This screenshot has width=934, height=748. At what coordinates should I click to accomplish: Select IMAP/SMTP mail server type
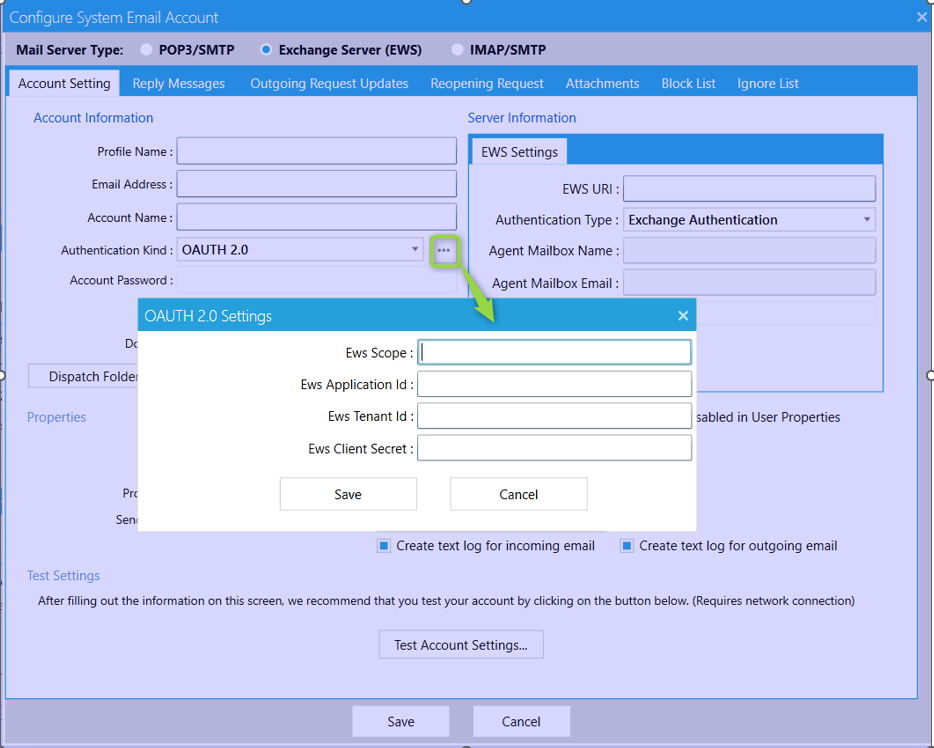[457, 50]
